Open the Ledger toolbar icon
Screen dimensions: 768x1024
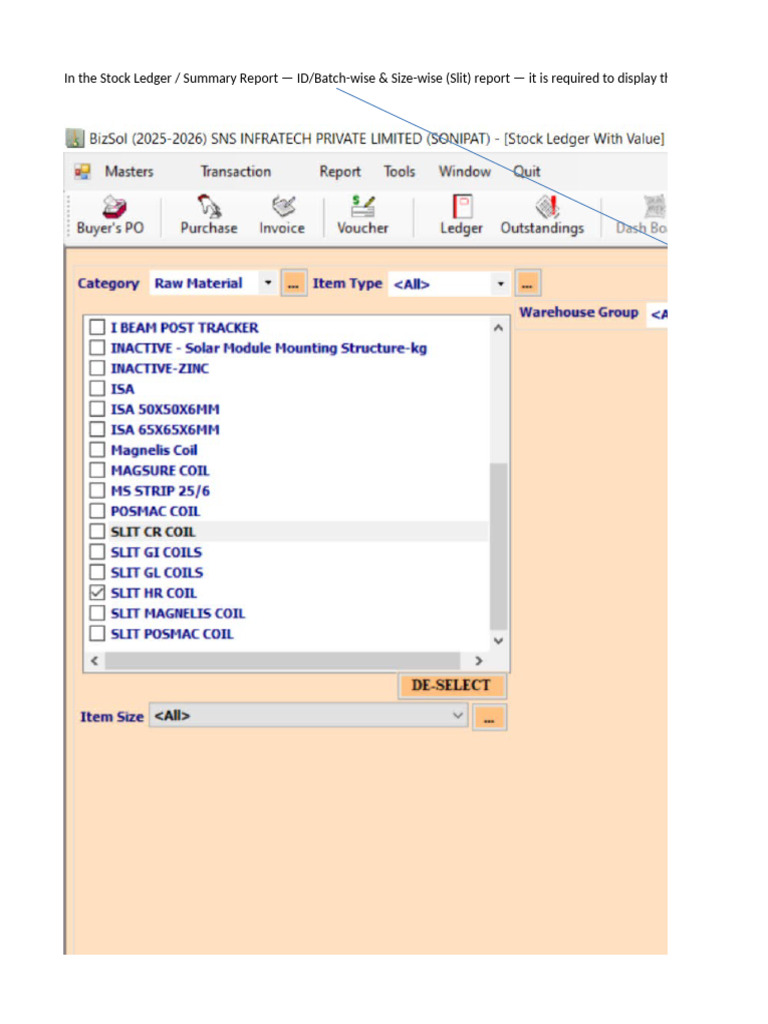(x=461, y=215)
